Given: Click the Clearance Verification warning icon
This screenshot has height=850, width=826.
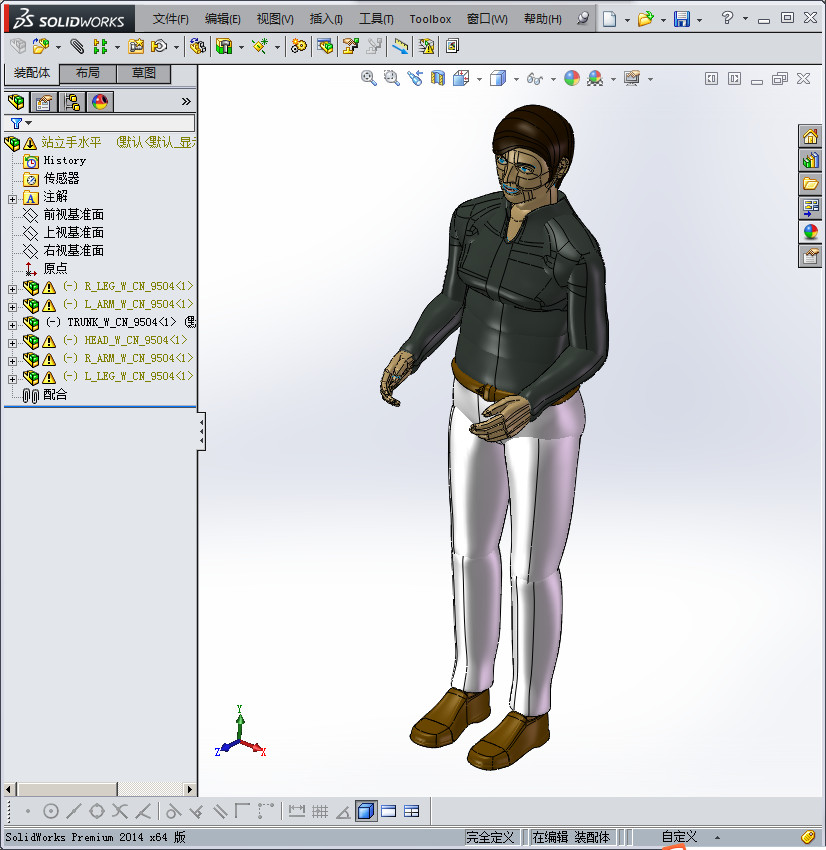Looking at the screenshot, I should tap(427, 46).
